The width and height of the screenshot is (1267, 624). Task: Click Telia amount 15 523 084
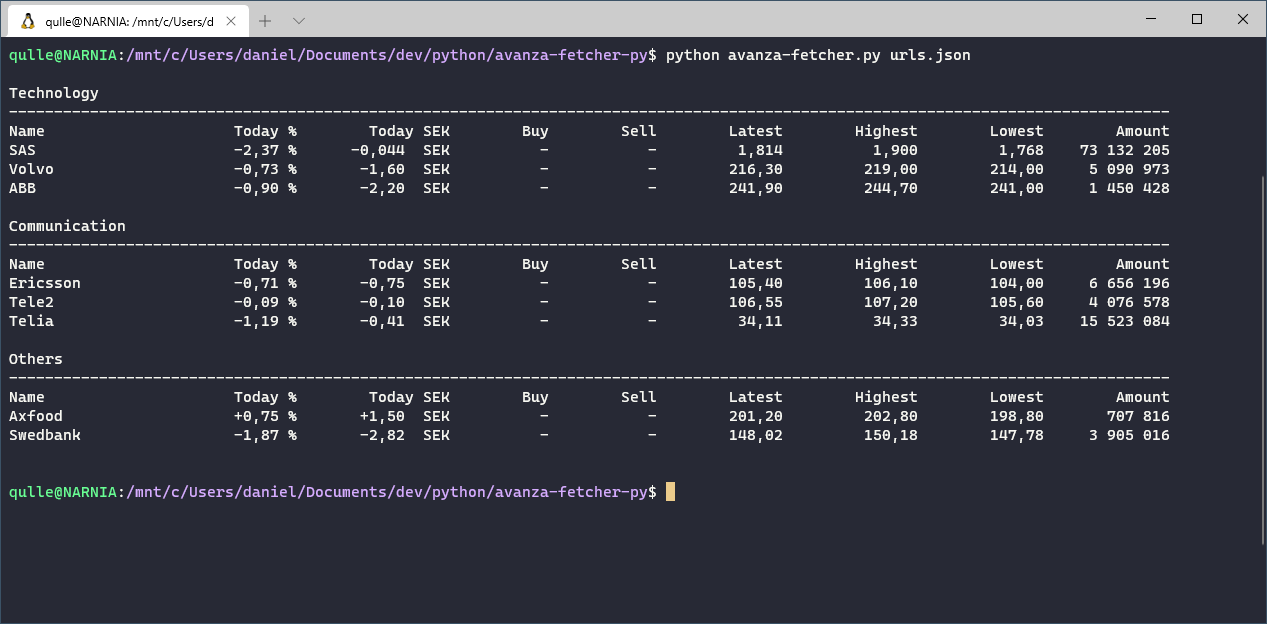click(x=1125, y=321)
